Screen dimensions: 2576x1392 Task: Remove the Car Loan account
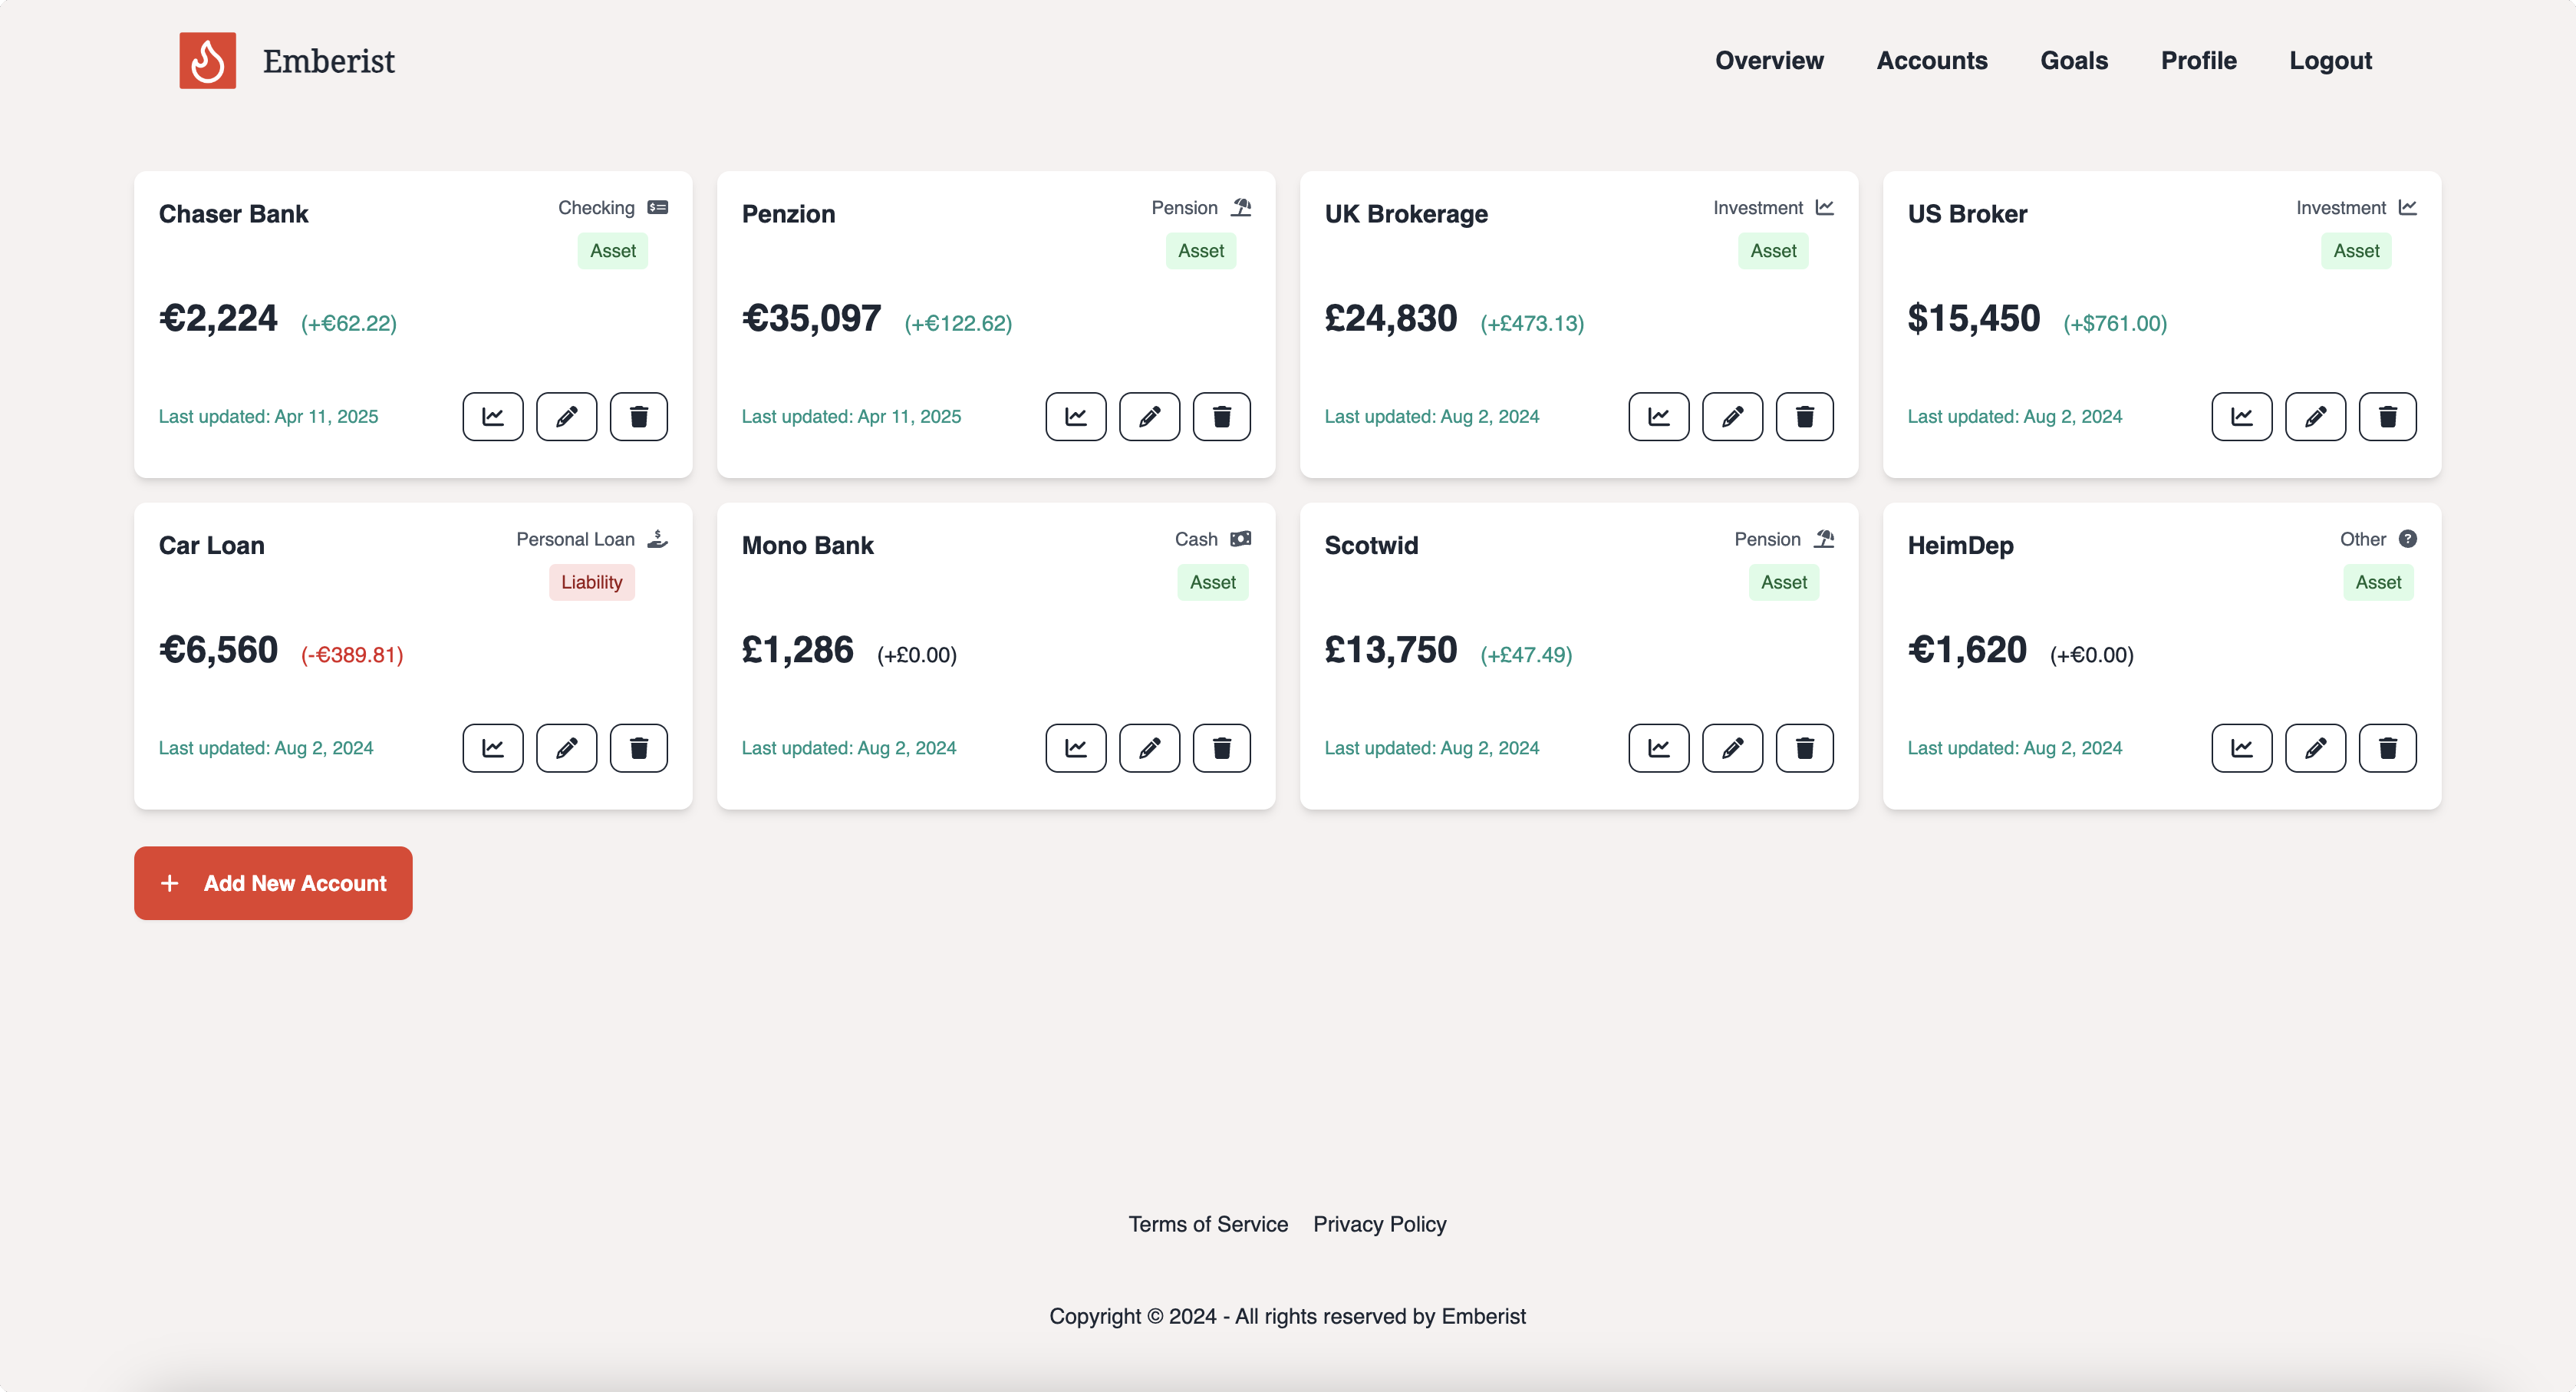[639, 748]
